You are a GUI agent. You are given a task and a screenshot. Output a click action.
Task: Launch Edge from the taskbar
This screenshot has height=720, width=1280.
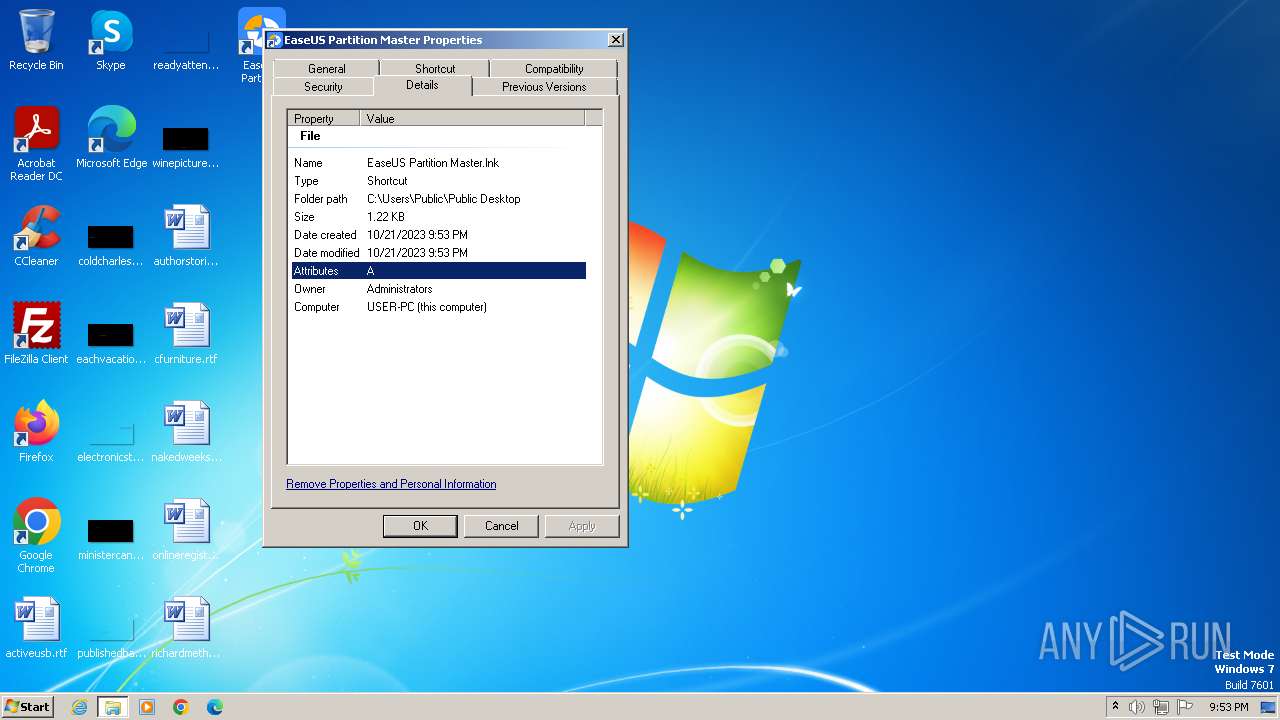pos(215,707)
